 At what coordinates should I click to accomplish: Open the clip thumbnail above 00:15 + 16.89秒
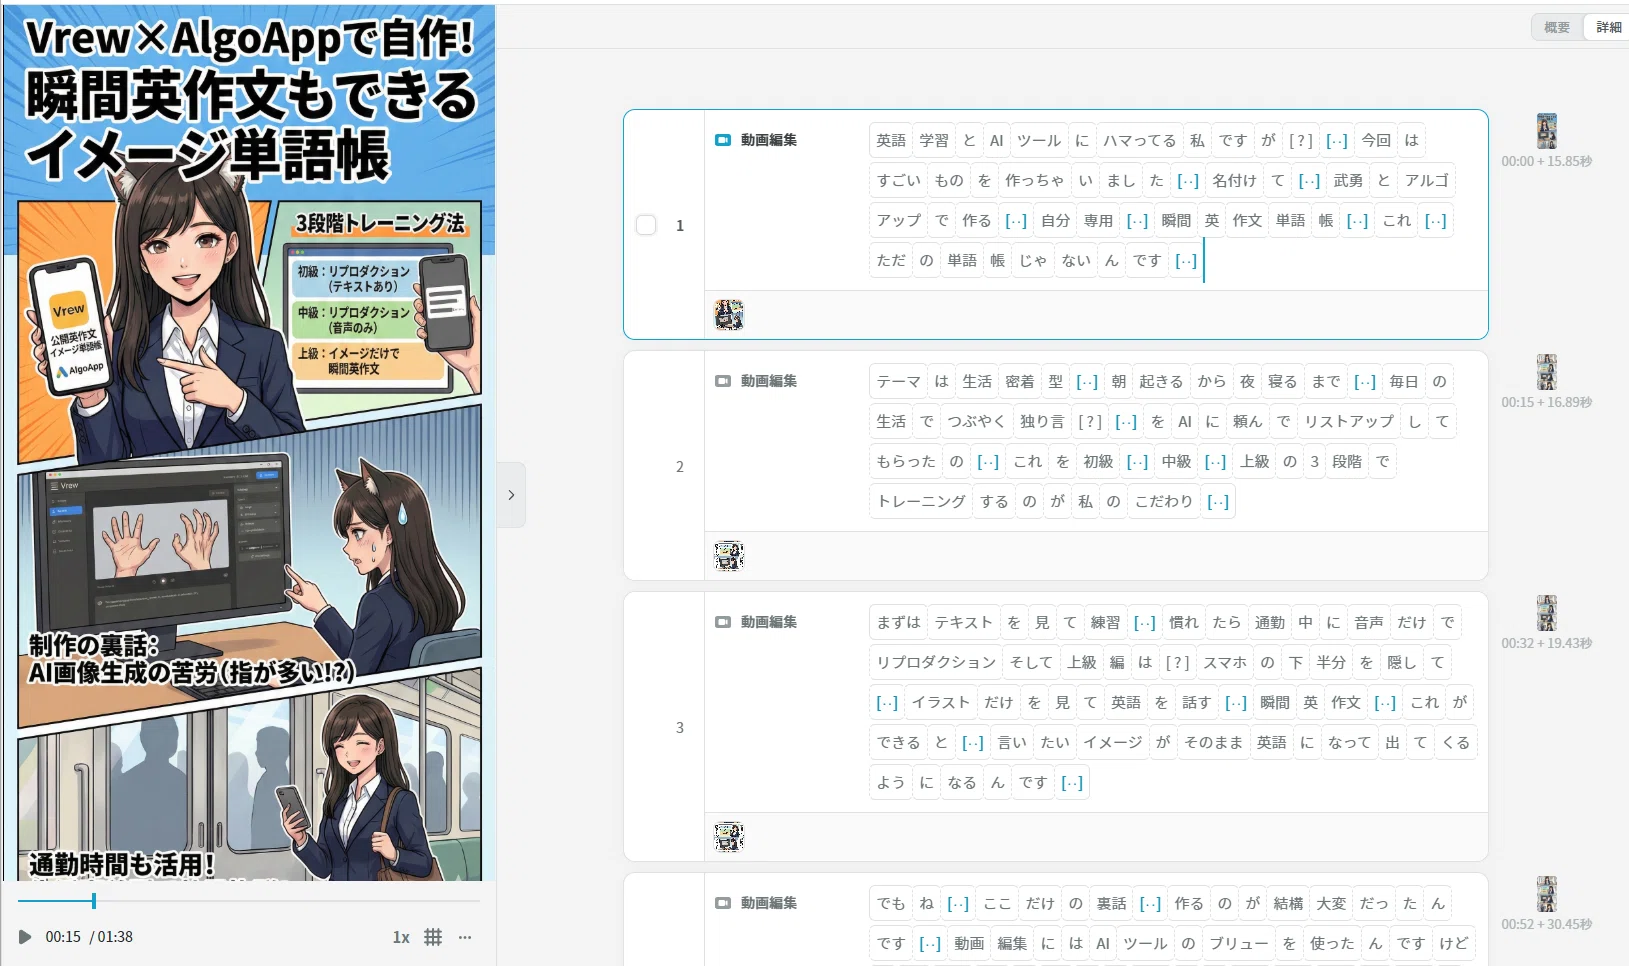pyautogui.click(x=1546, y=372)
